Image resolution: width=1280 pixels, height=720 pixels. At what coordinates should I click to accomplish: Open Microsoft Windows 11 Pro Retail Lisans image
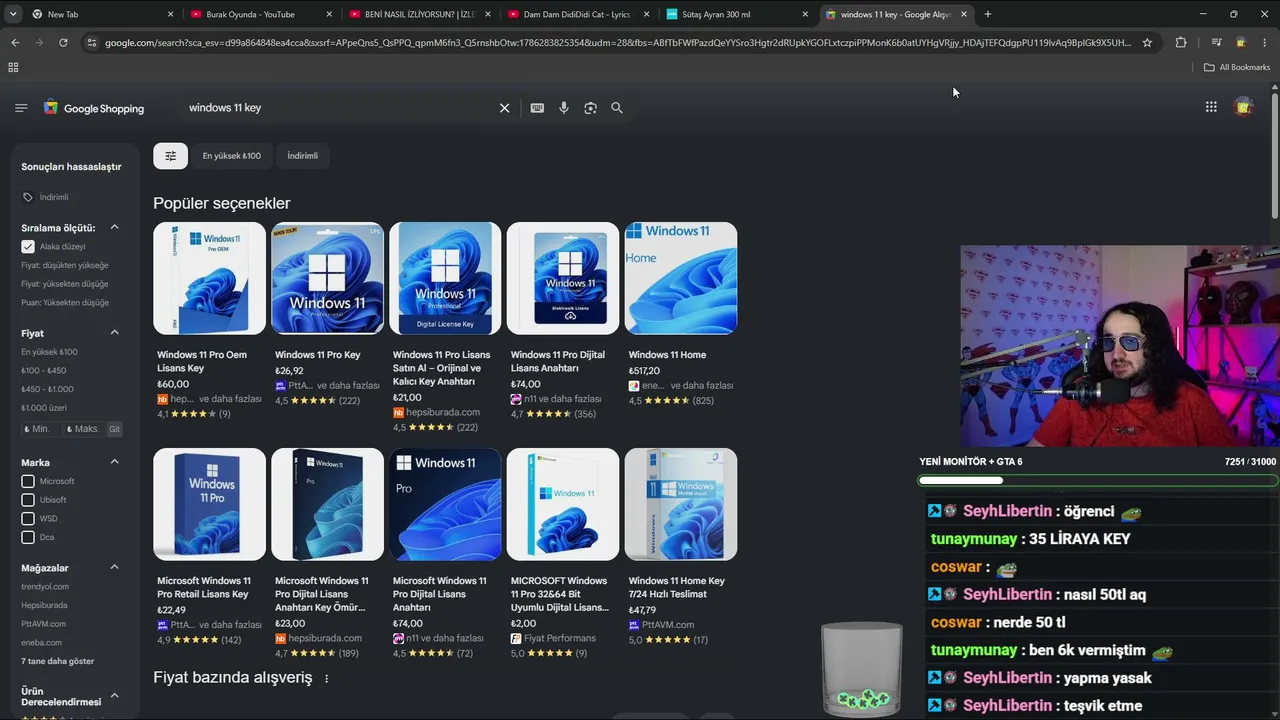pos(209,504)
